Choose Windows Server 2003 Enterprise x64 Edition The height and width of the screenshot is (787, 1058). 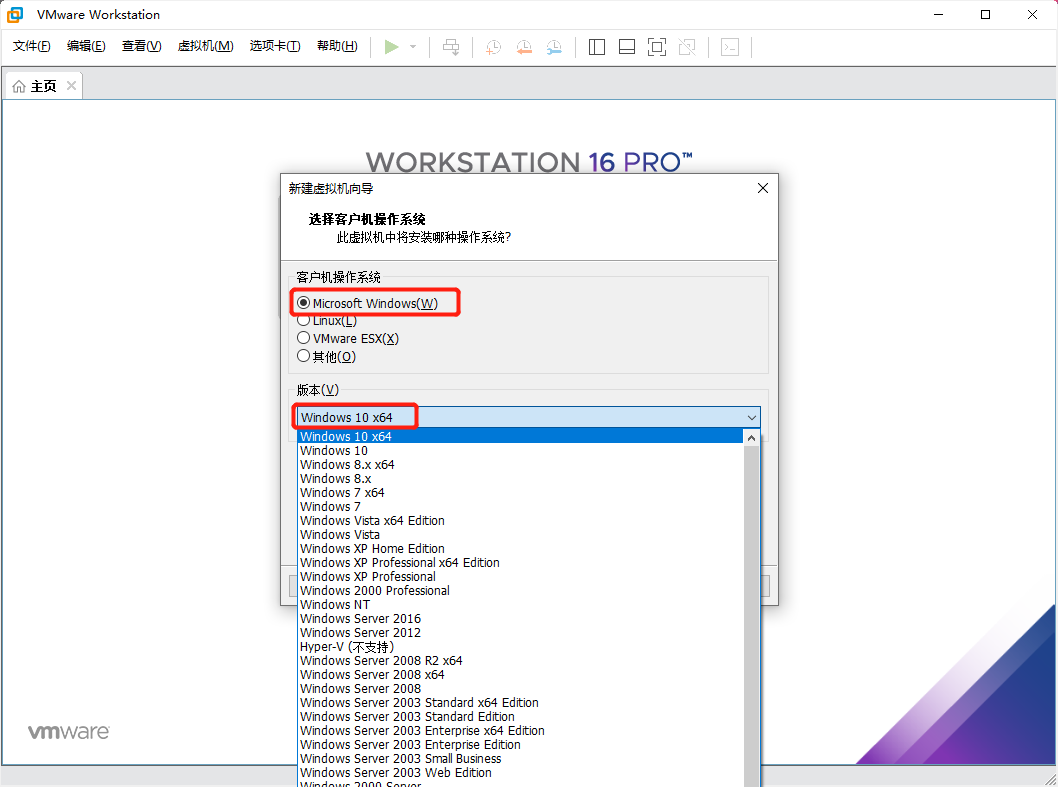pyautogui.click(x=520, y=731)
